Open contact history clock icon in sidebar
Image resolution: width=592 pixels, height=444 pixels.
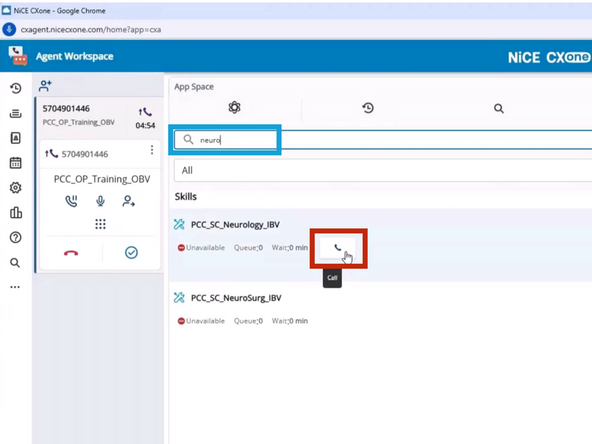coord(15,88)
